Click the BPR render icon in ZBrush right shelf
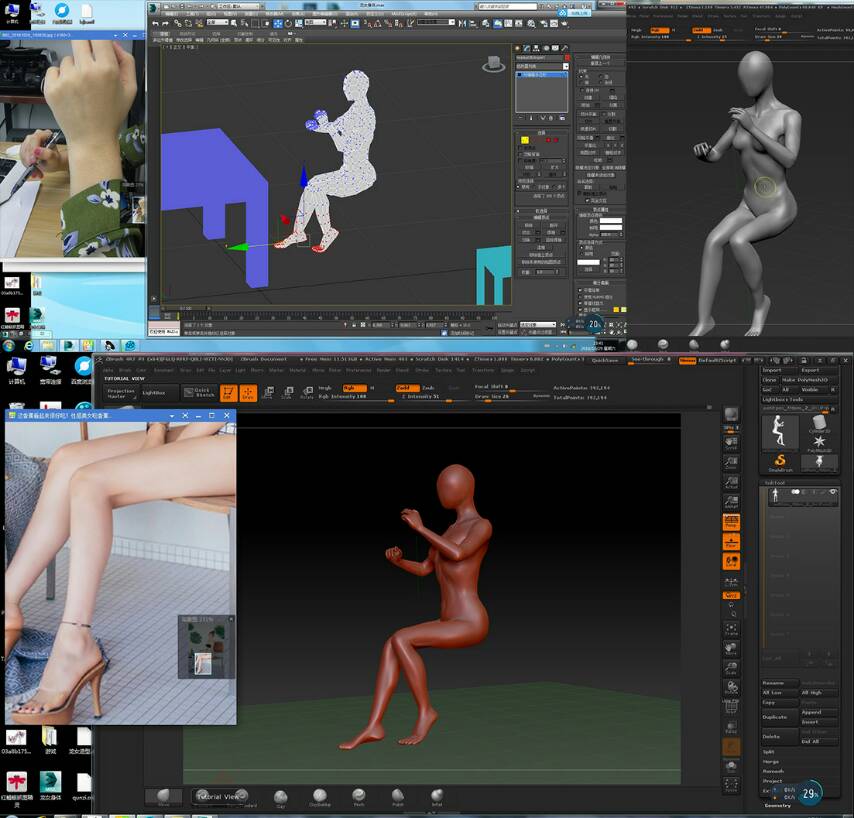 click(731, 416)
